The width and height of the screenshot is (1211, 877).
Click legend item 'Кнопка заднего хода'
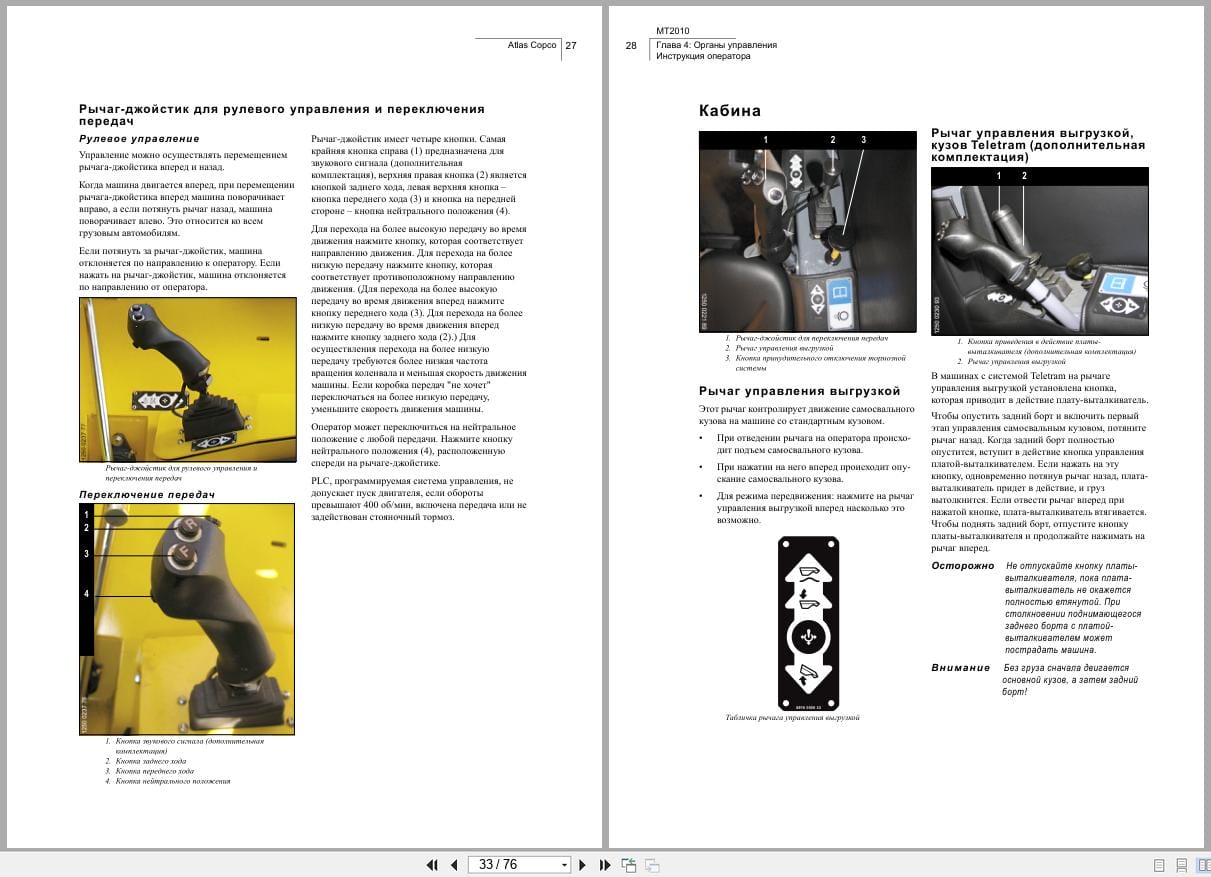(150, 761)
